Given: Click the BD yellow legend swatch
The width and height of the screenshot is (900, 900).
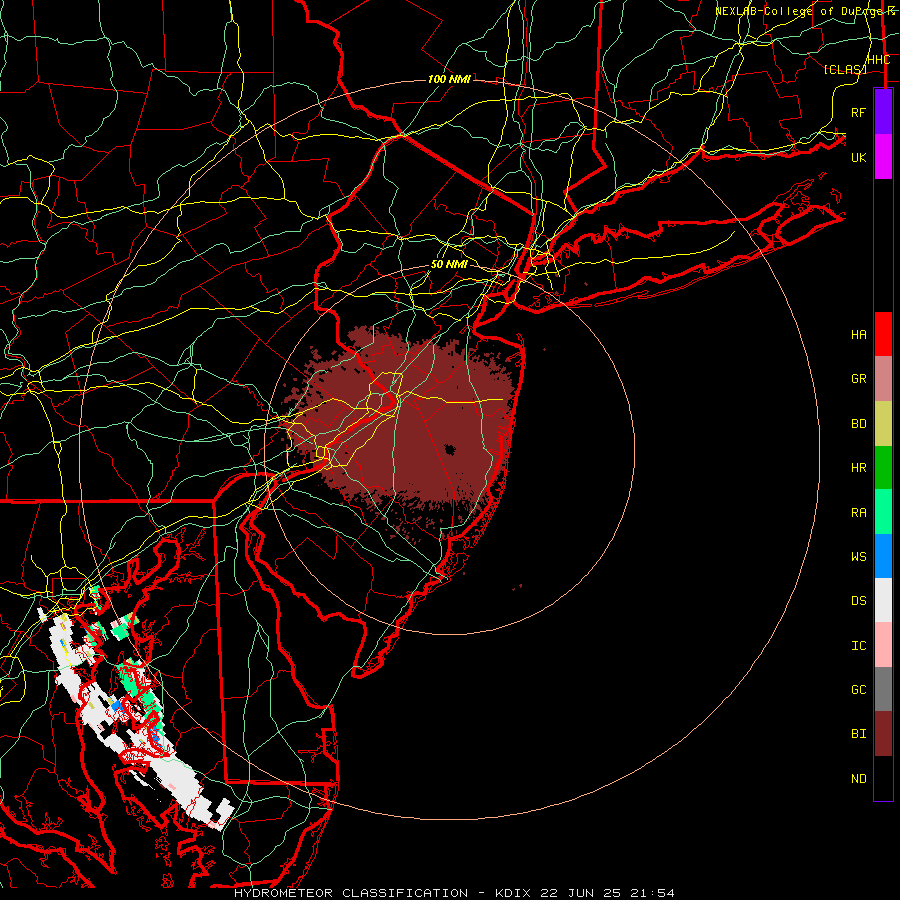Looking at the screenshot, I should 883,424.
